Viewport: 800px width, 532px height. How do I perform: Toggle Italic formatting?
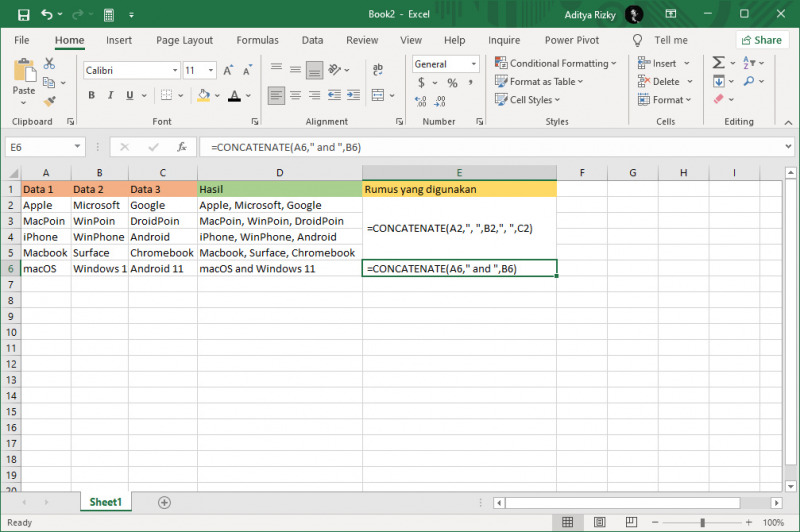pos(110,95)
